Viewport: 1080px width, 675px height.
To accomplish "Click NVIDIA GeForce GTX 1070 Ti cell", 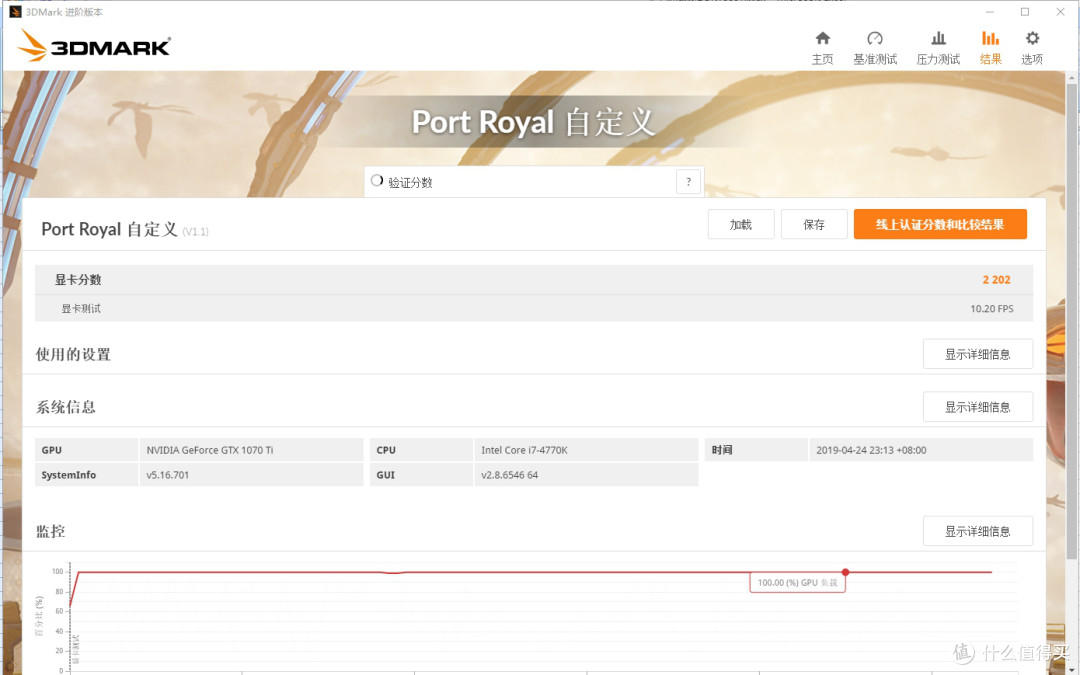I will coord(251,450).
